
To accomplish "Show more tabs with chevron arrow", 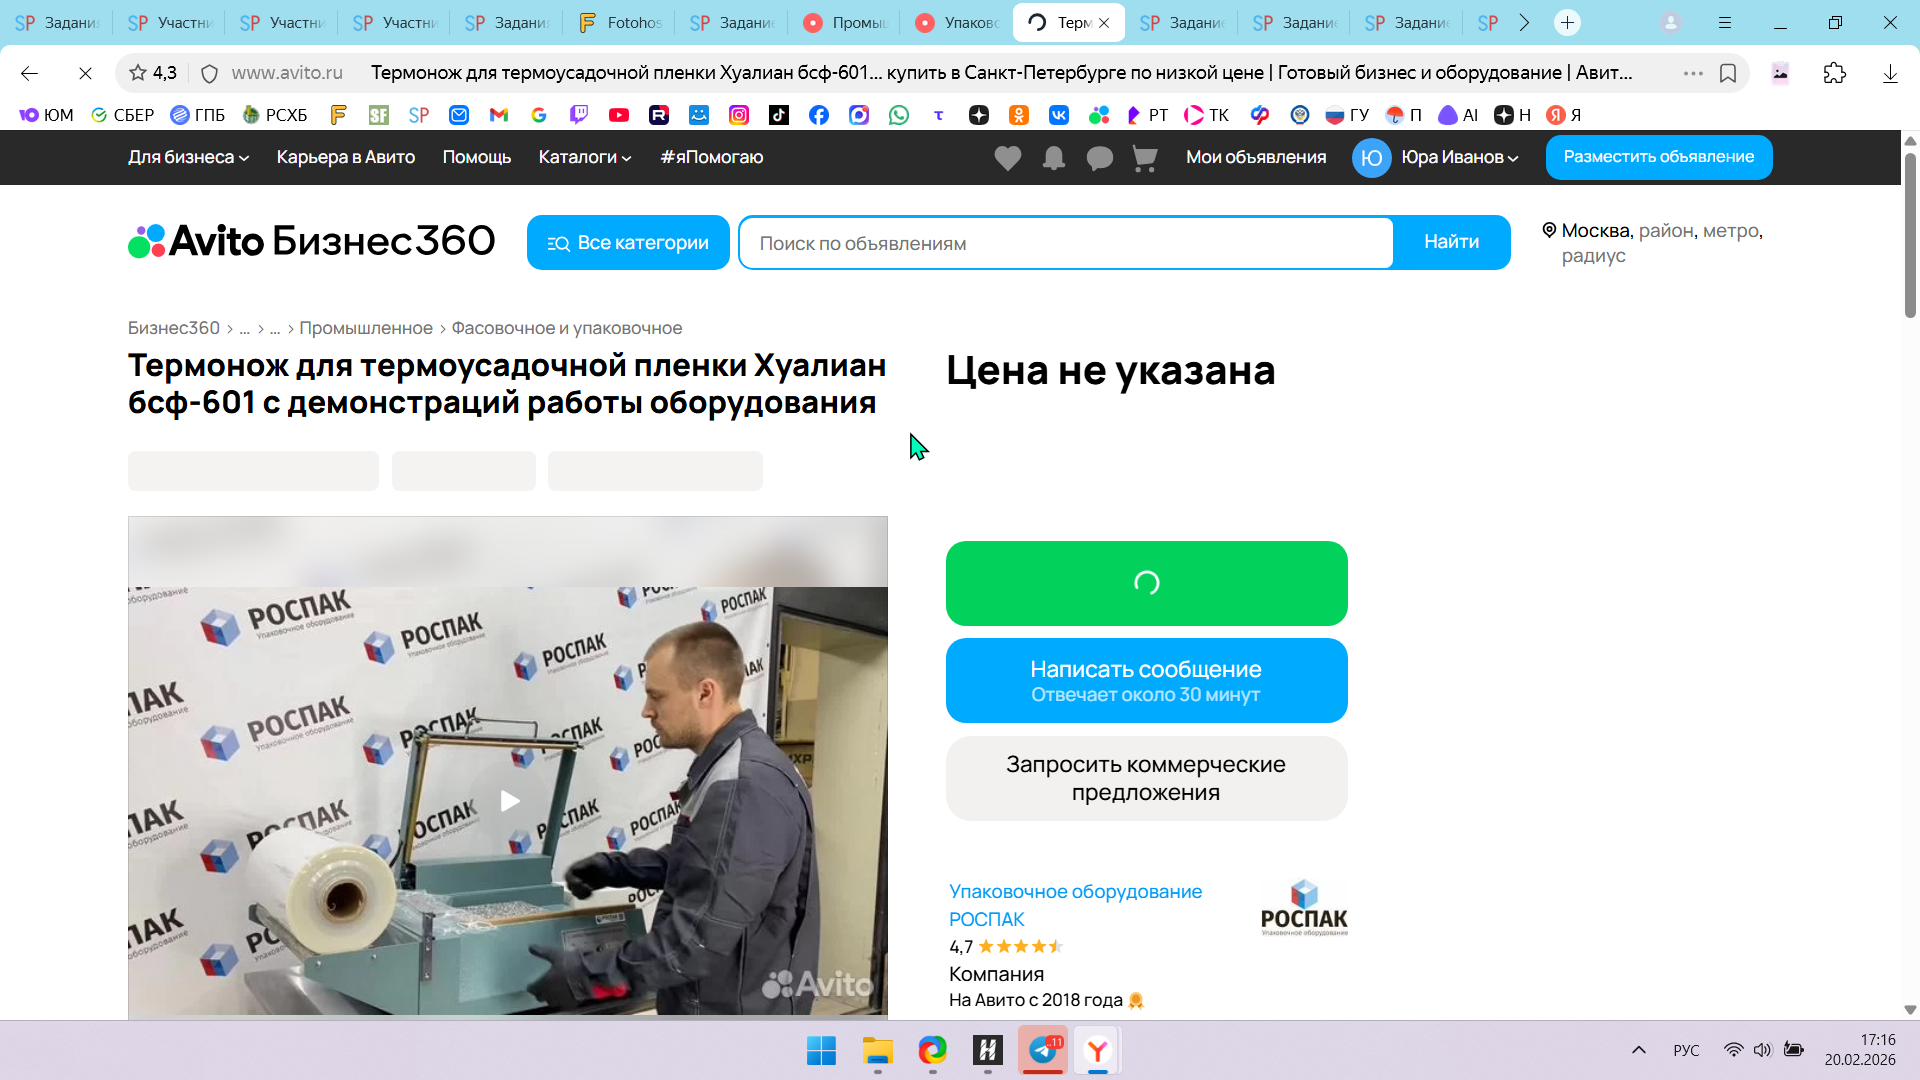I will tap(1524, 22).
